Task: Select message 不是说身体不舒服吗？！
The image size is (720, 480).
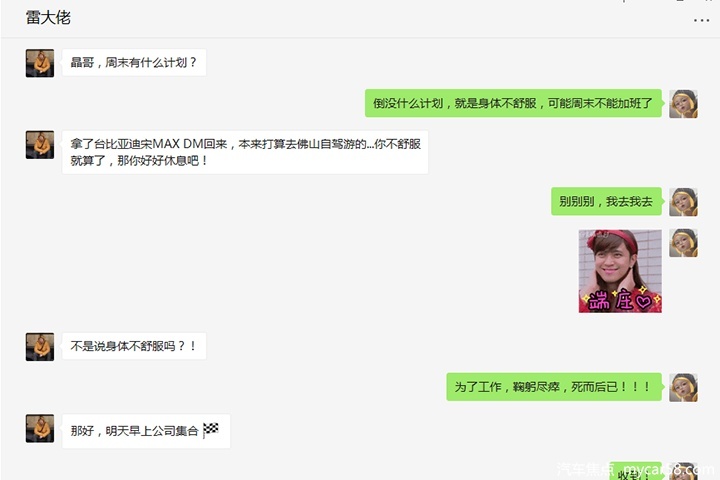Action: (134, 346)
